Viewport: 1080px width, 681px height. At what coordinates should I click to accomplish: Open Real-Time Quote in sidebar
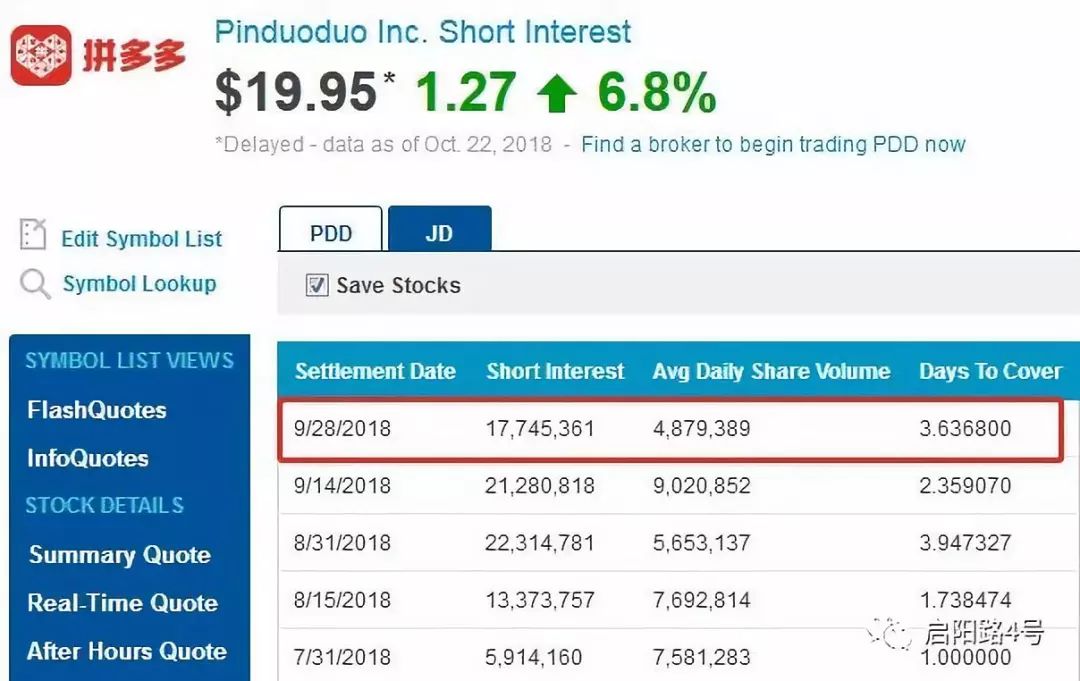(123, 603)
